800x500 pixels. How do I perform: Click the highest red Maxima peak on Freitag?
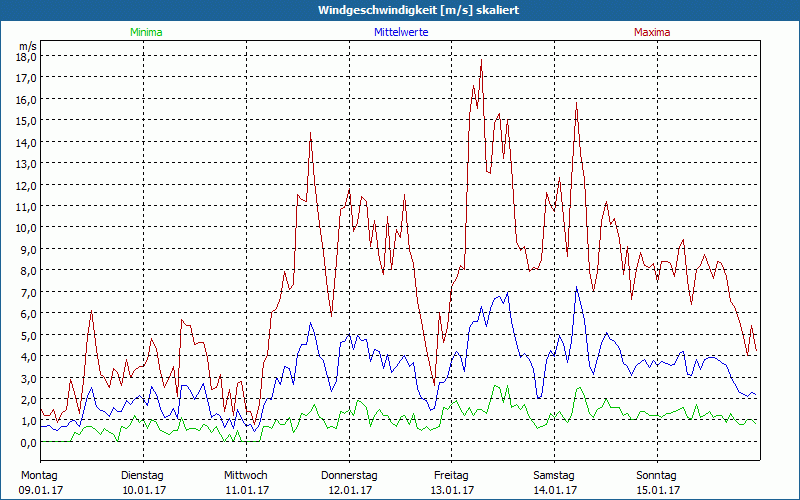click(481, 60)
